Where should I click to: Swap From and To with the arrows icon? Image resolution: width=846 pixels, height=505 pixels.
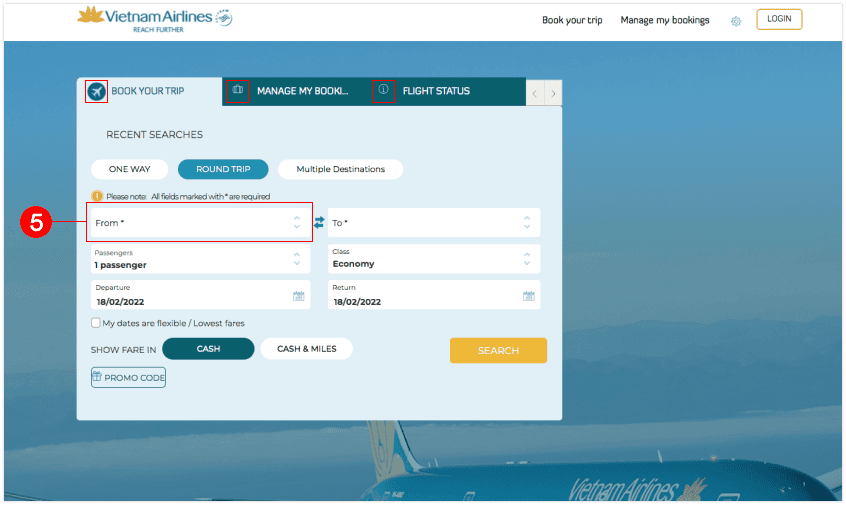[x=319, y=222]
